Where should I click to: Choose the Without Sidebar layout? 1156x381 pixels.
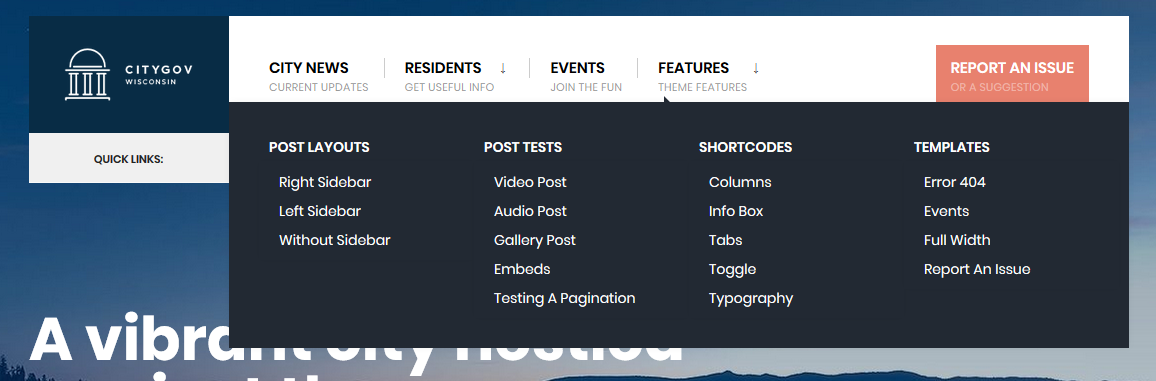(335, 240)
